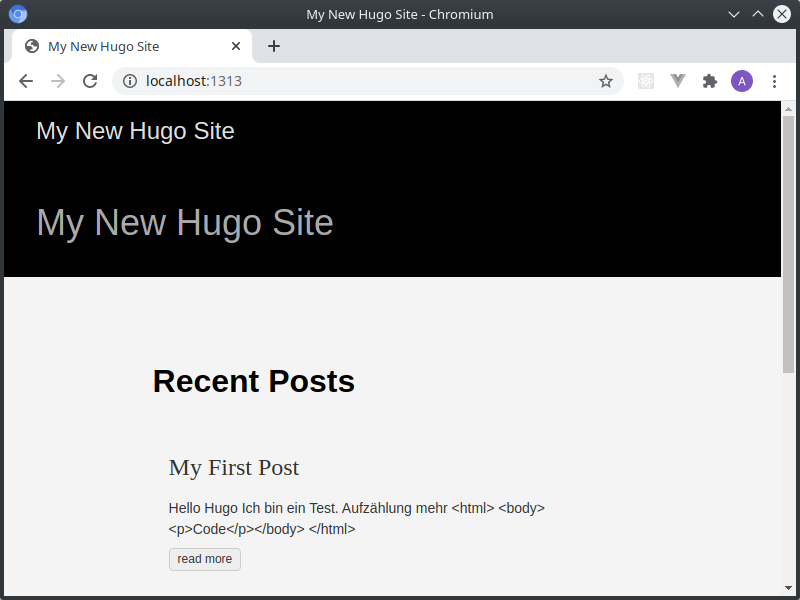Reload the current page
Screen dimensions: 800x600
pos(90,81)
